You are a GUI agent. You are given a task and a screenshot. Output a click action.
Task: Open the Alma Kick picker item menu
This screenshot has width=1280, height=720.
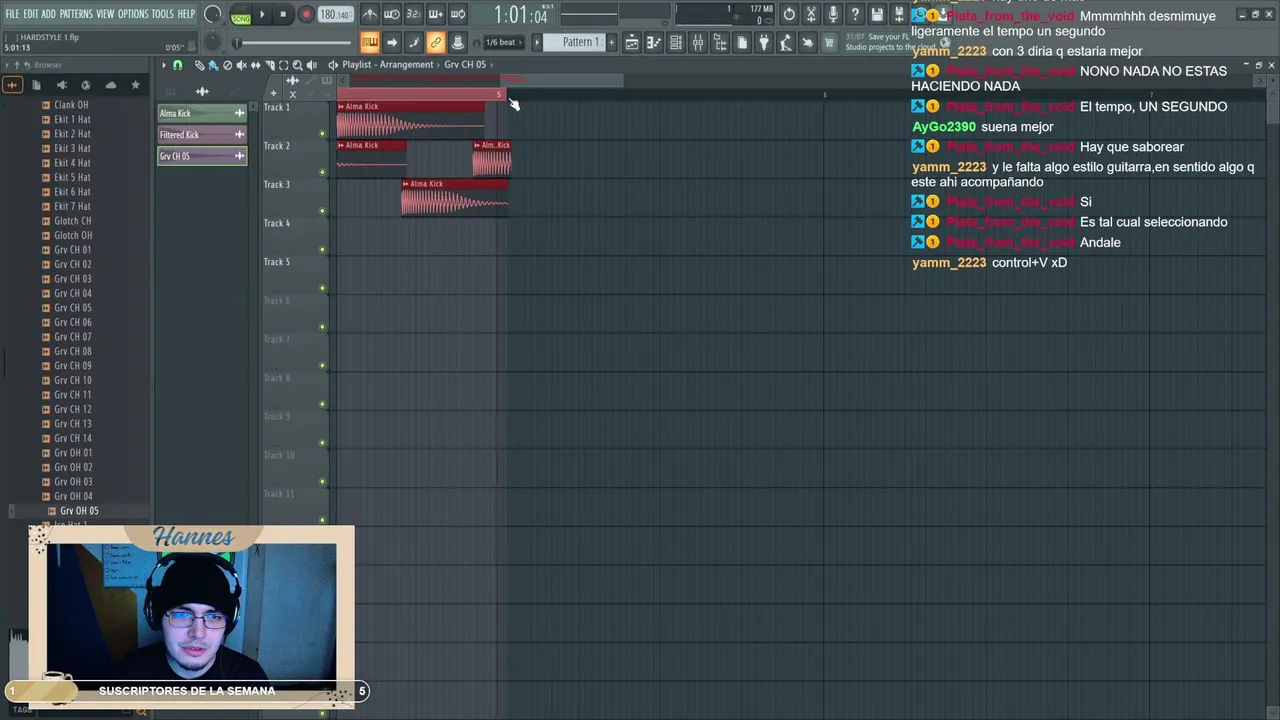click(x=239, y=113)
